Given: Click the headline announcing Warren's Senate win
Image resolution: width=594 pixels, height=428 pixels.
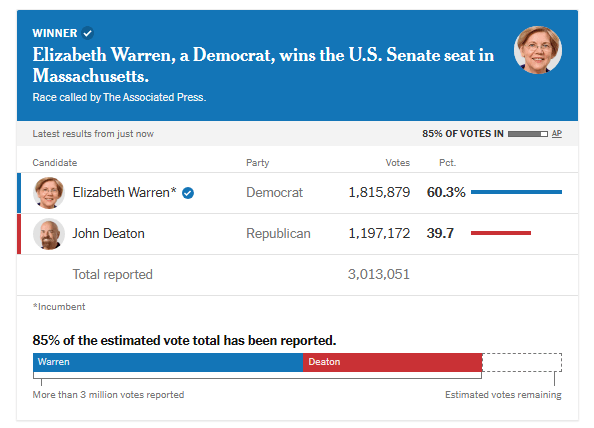Looking at the screenshot, I should (x=263, y=65).
